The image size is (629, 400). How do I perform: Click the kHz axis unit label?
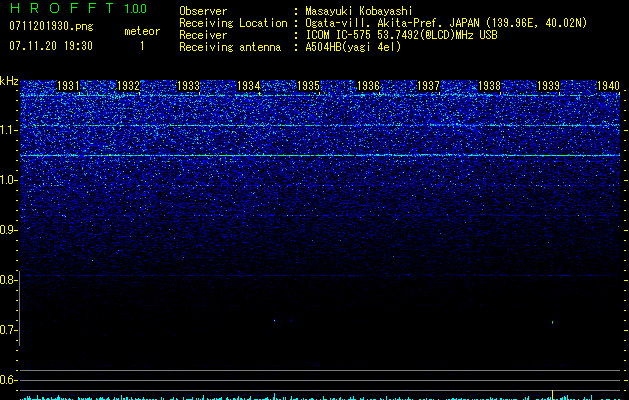(x=9, y=81)
